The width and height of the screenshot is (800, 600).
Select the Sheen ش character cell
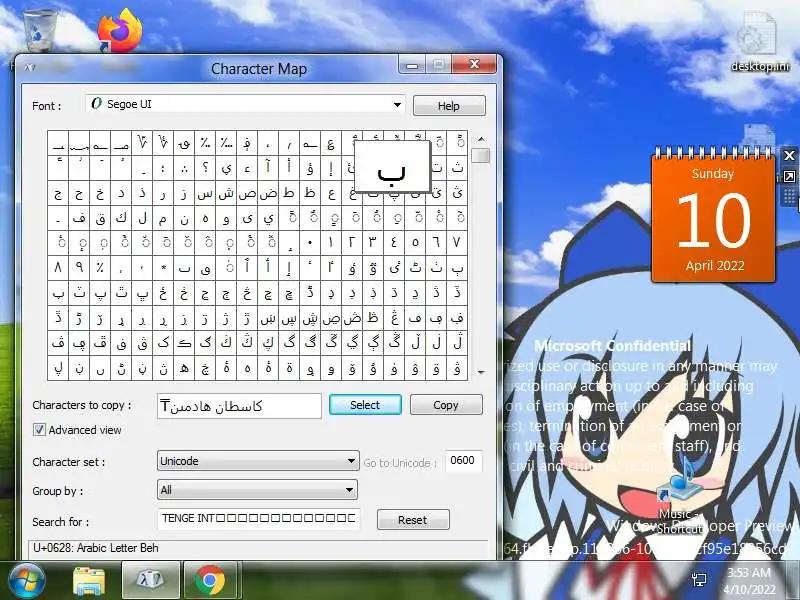(x=226, y=193)
